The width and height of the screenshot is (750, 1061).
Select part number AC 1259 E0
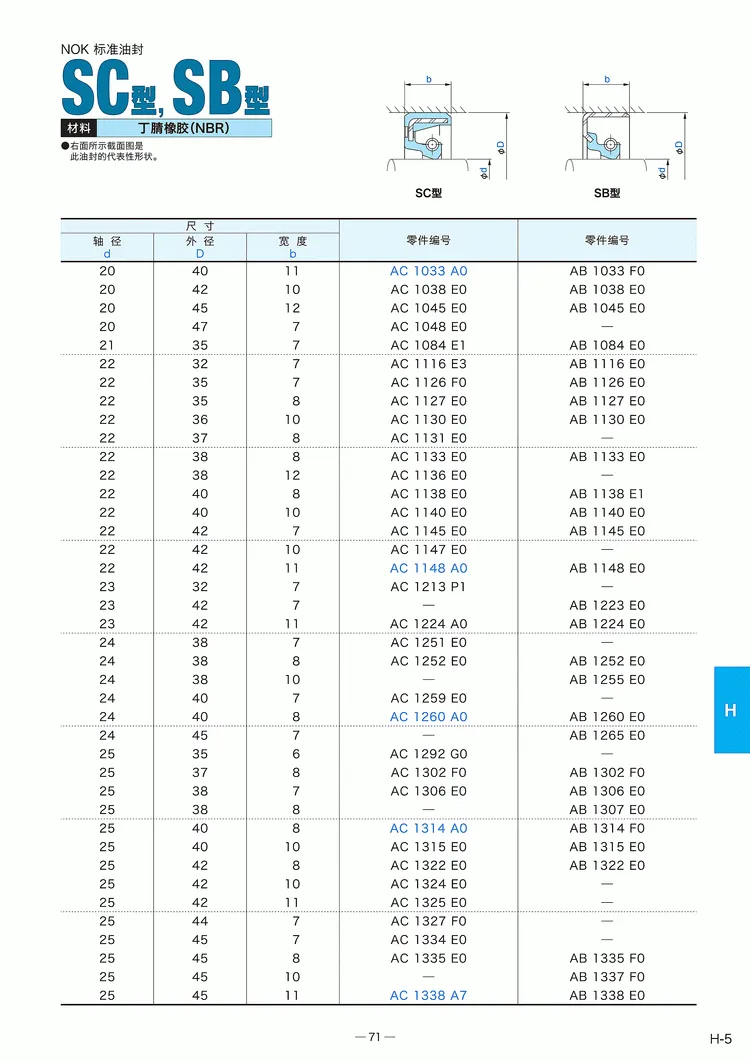click(428, 698)
